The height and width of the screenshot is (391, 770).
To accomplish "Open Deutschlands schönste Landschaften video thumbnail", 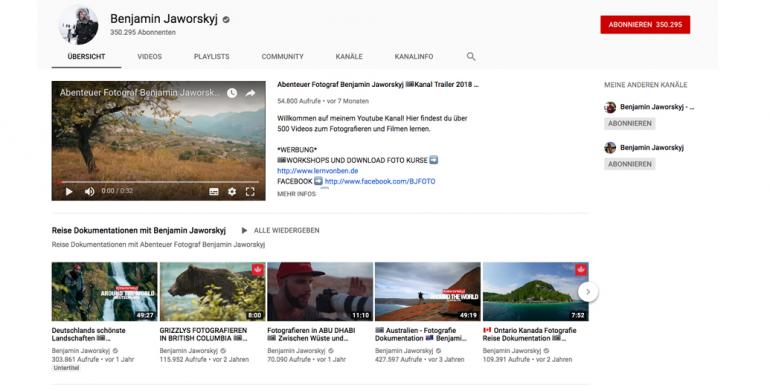I will click(105, 292).
